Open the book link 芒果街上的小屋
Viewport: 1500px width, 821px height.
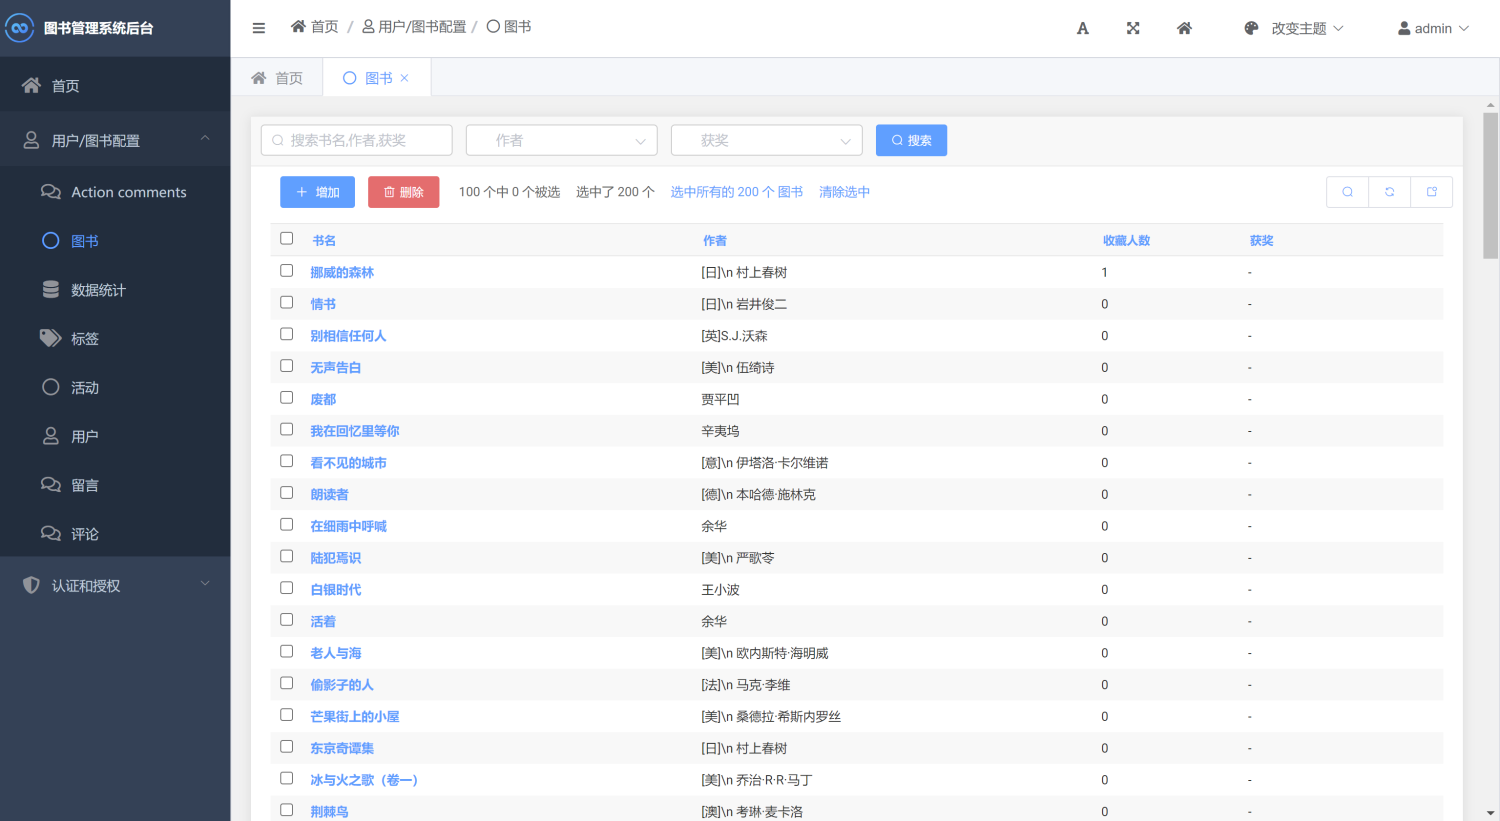(355, 717)
